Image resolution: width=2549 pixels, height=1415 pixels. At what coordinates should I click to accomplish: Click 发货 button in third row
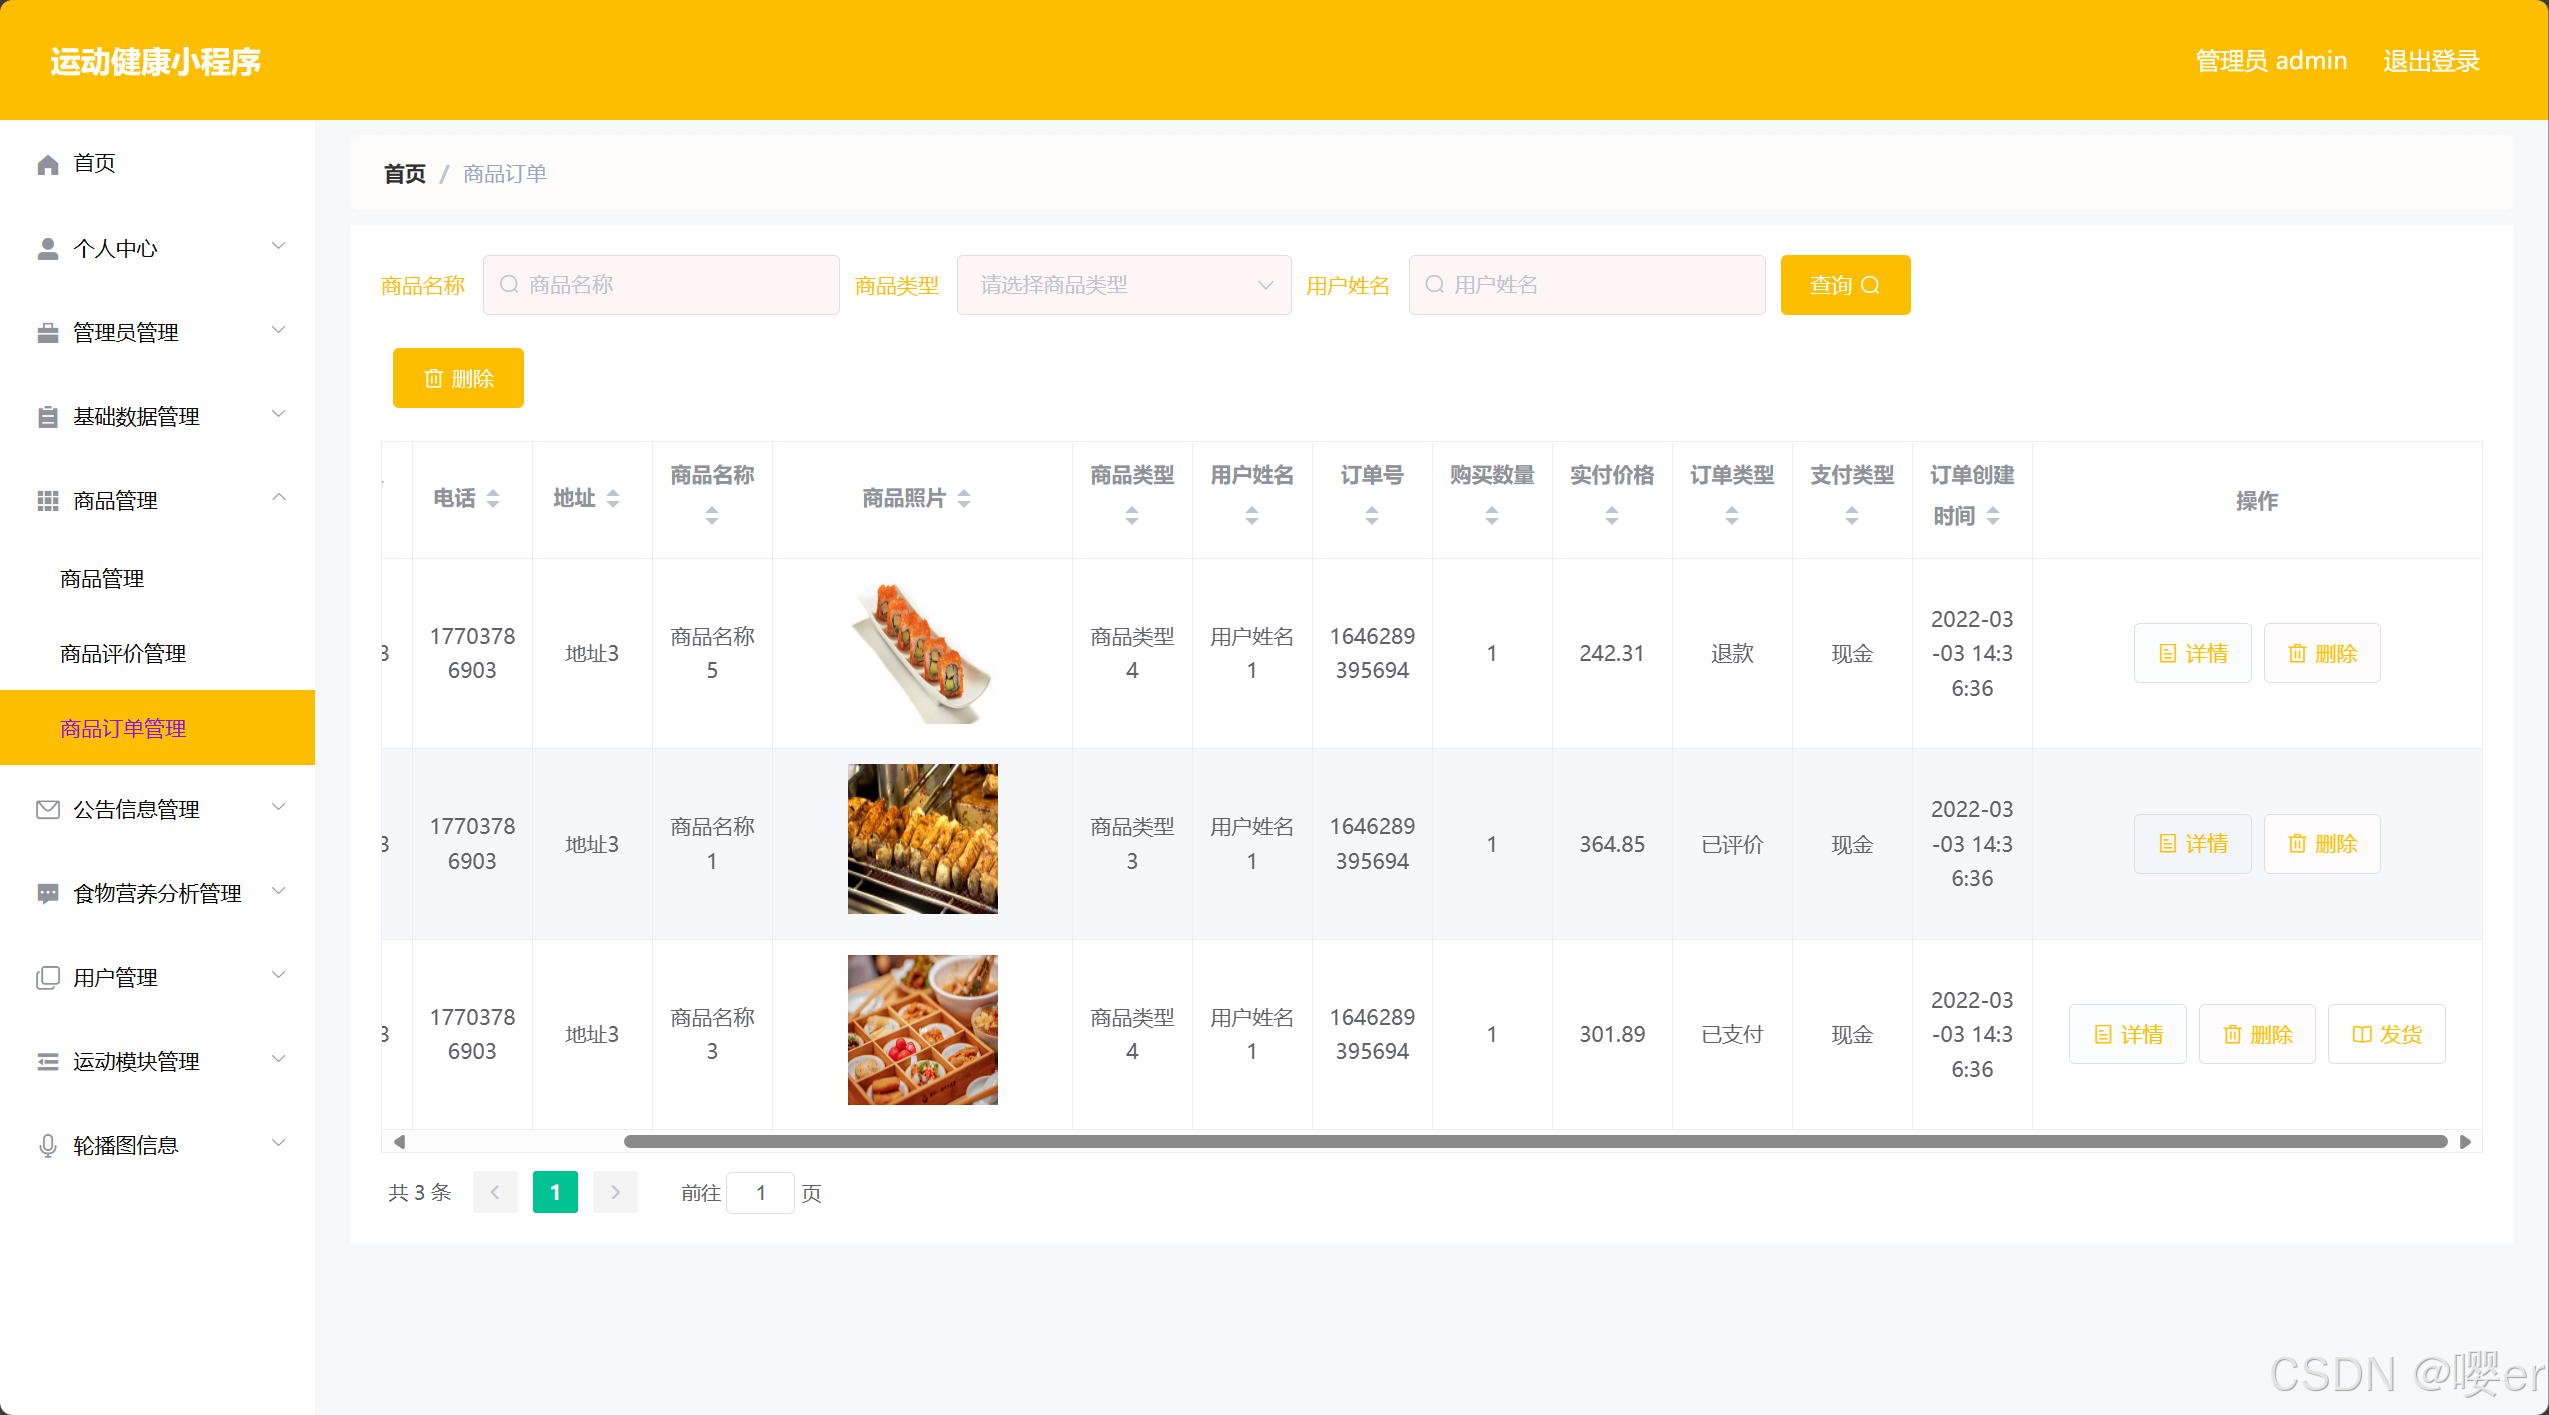tap(2386, 1034)
